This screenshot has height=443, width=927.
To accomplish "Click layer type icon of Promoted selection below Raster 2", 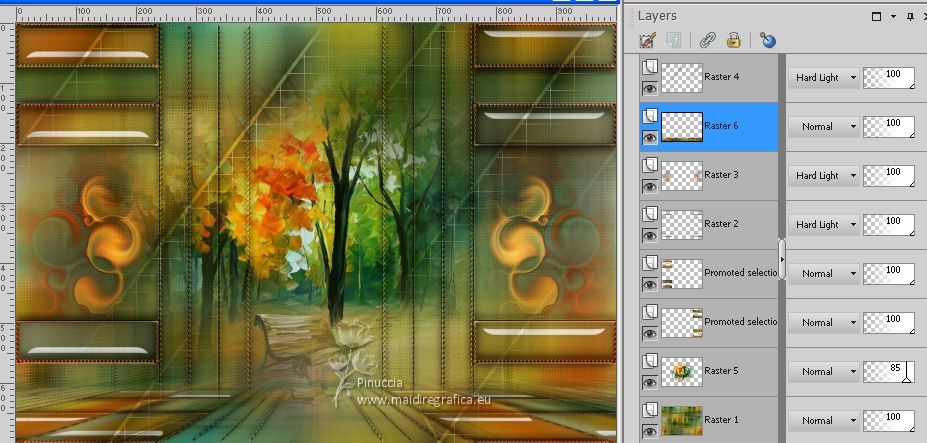I will tap(650, 263).
